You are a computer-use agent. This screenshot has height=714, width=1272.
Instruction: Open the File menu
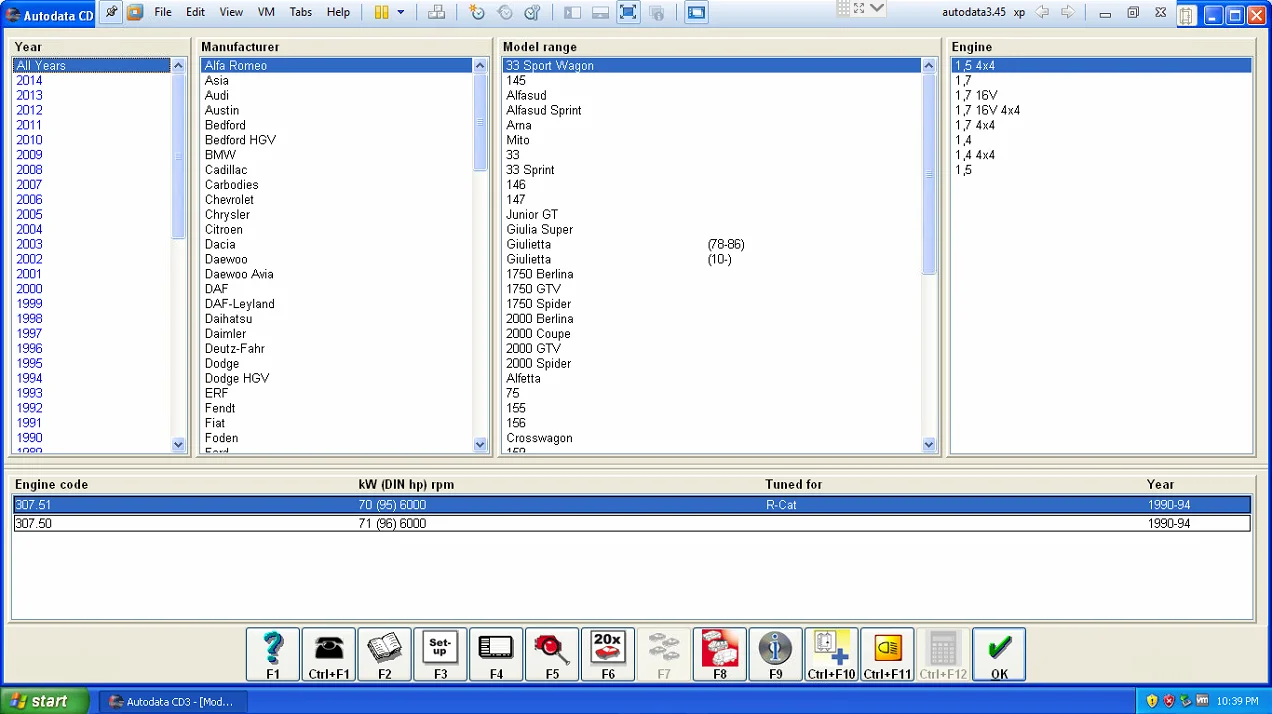point(163,12)
